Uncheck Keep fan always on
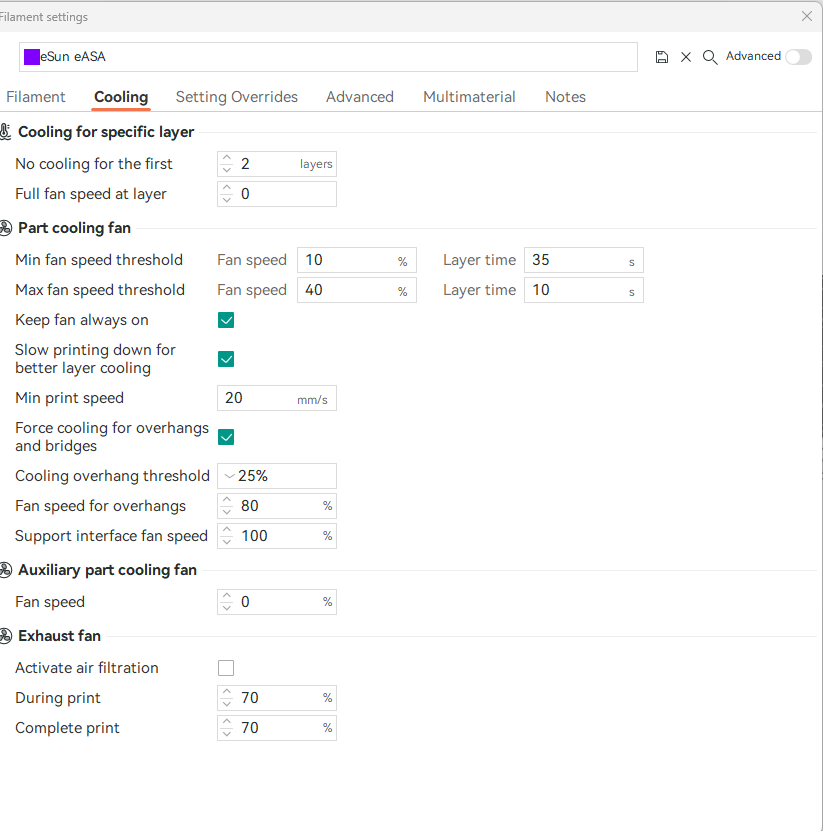Screen dimensions: 823x831 (x=226, y=320)
